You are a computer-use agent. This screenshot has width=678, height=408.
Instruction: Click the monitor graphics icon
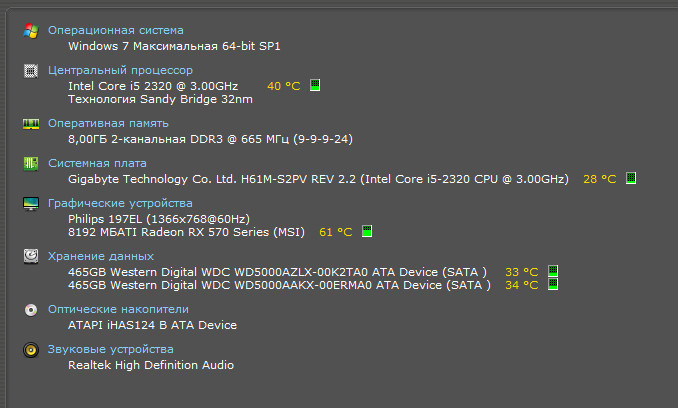[31, 204]
